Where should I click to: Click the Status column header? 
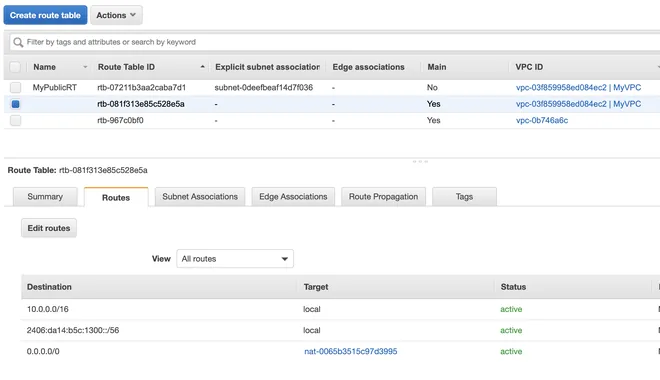coord(513,287)
